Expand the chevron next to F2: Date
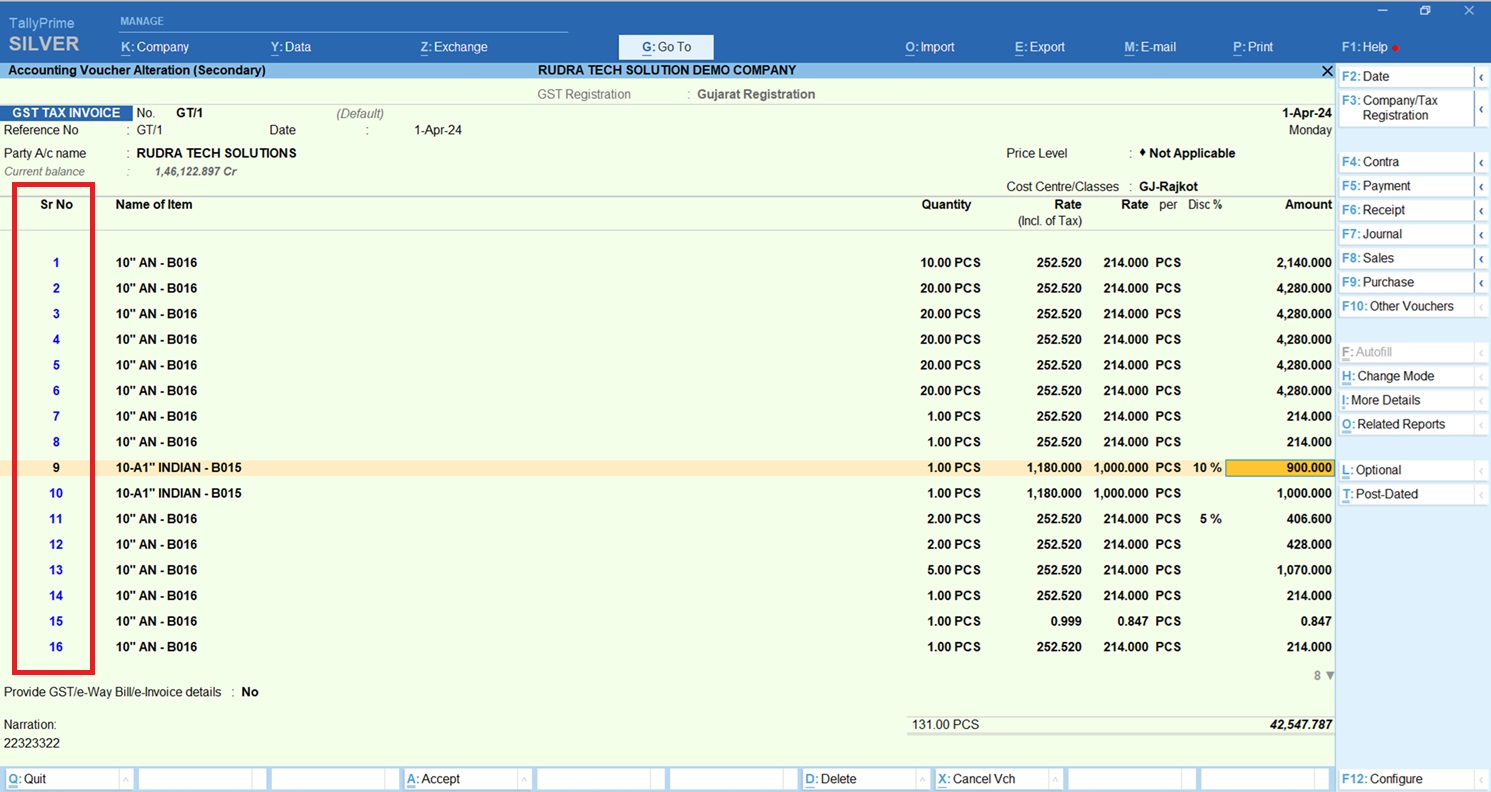 coord(1480,77)
